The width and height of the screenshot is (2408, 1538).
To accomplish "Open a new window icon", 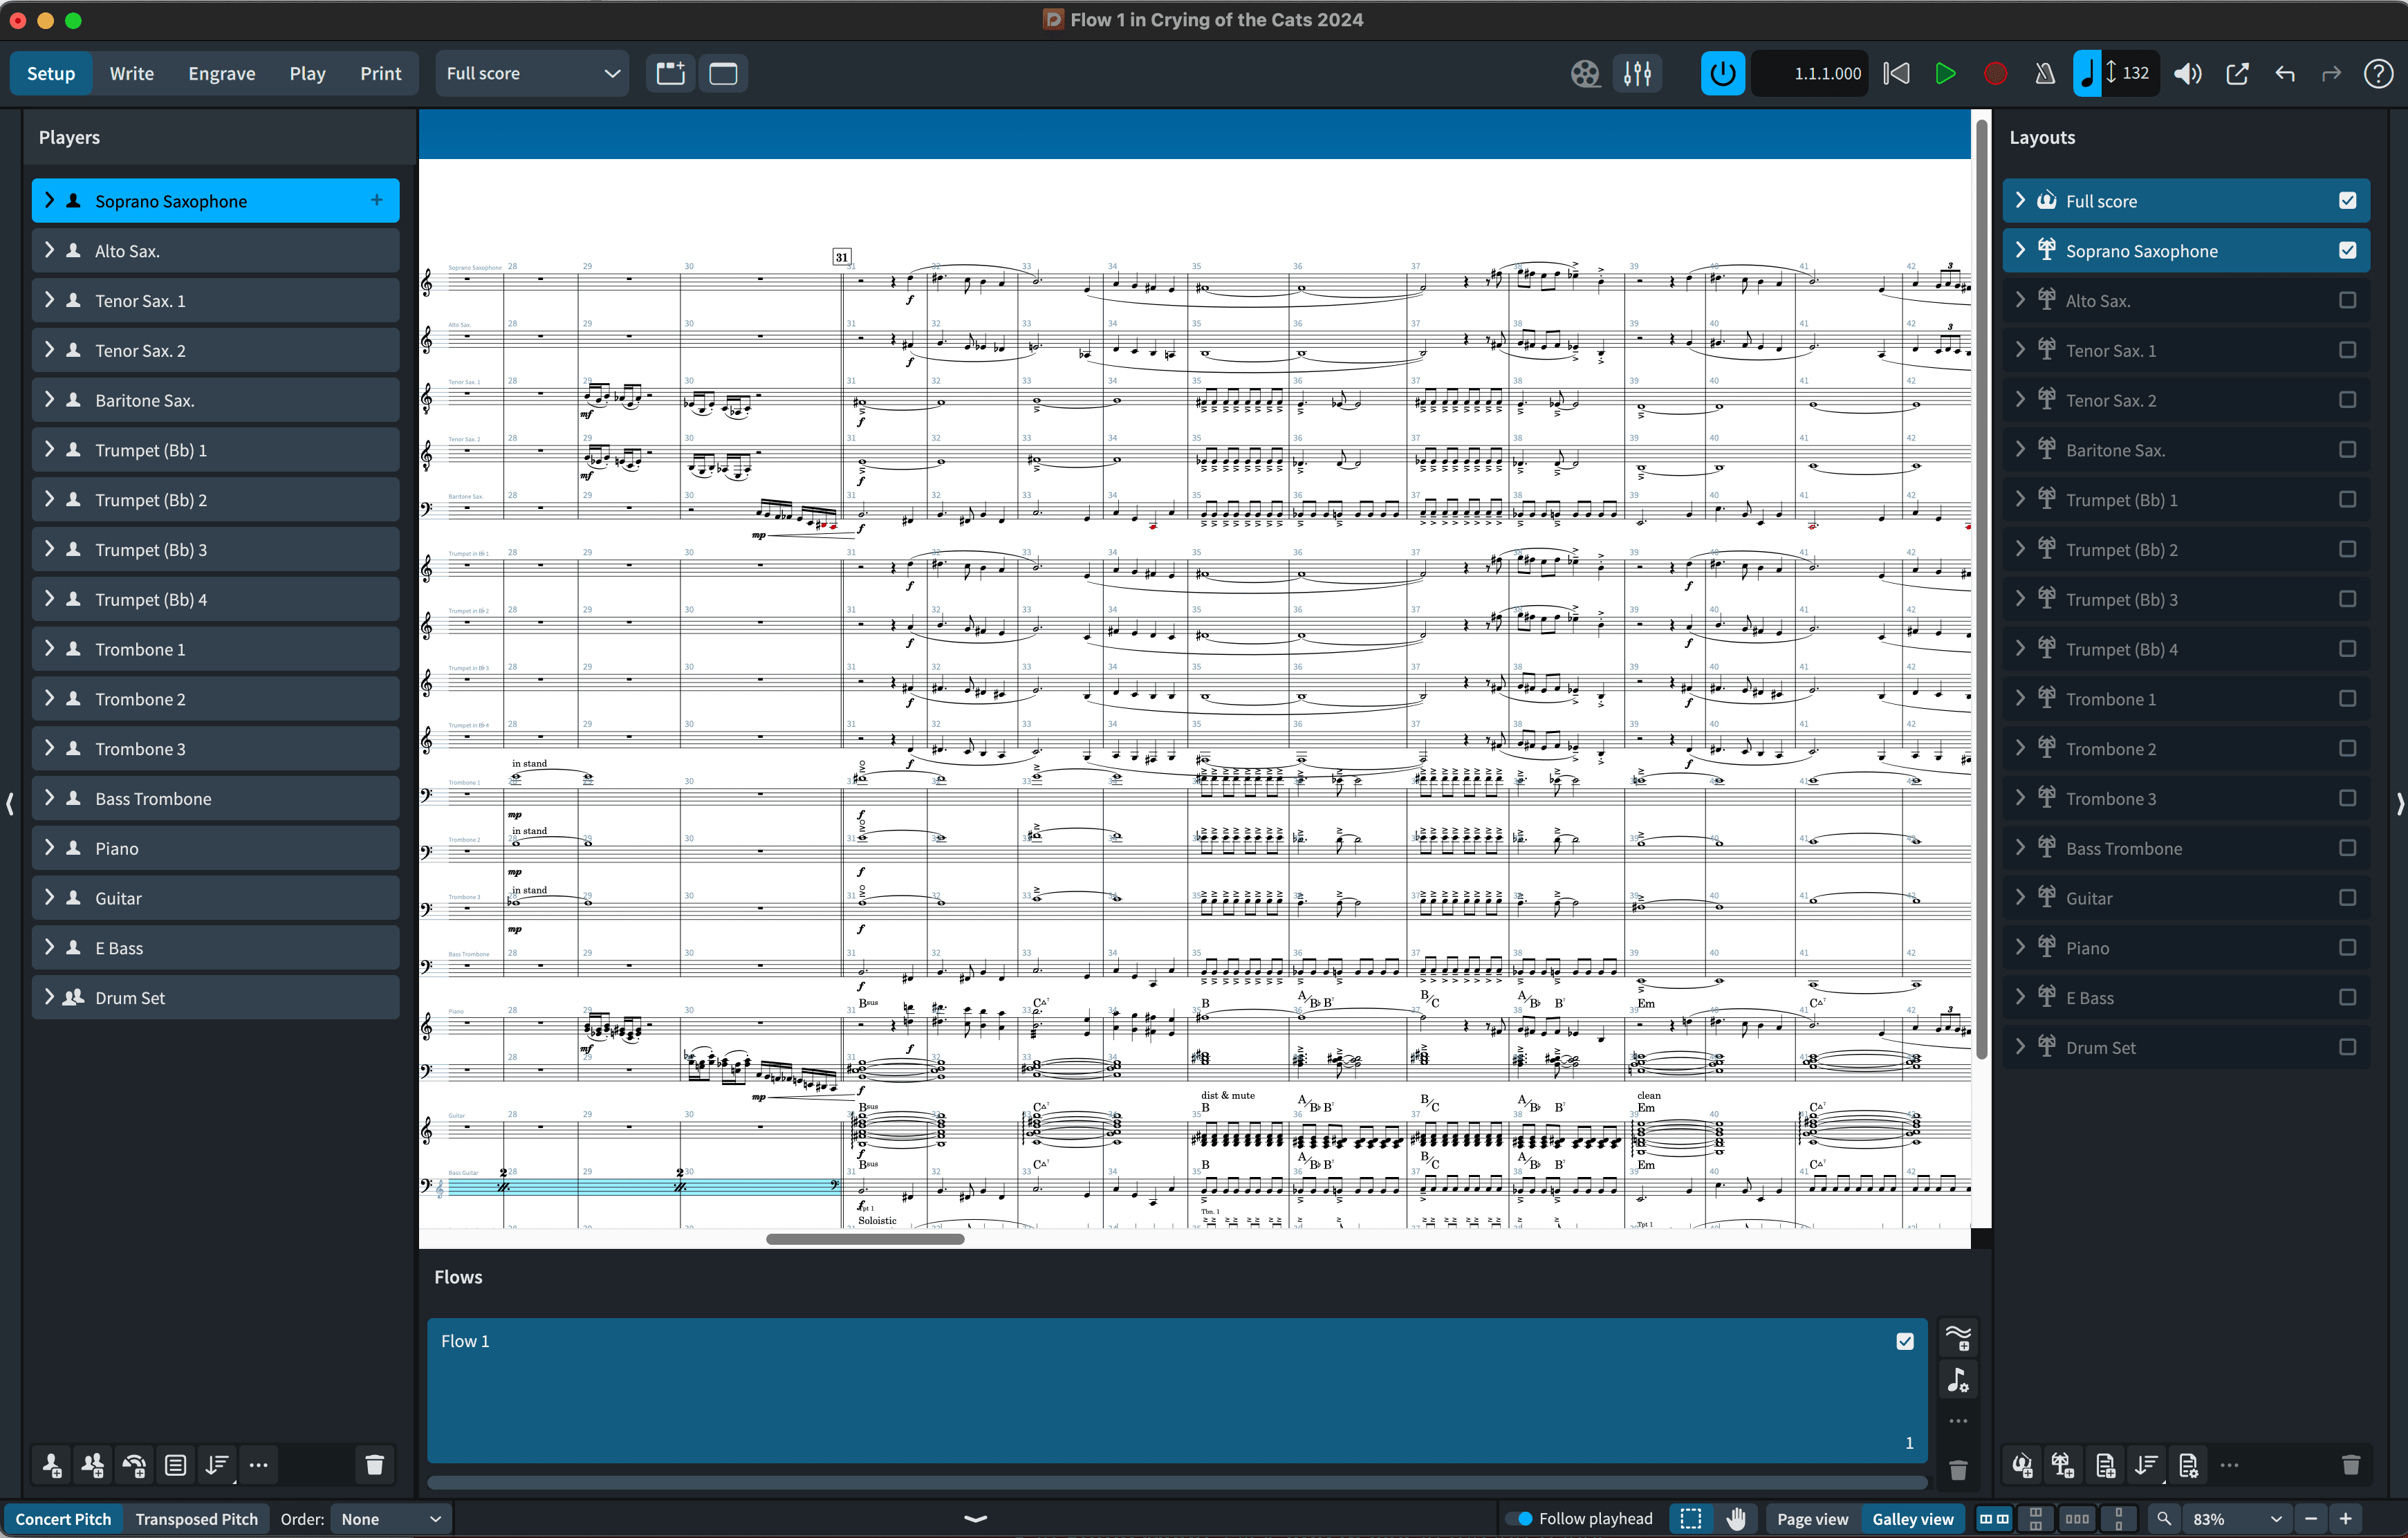I will [723, 74].
